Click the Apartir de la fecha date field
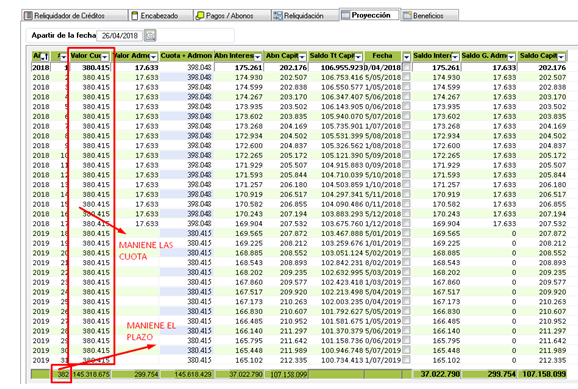This screenshot has height=389, width=578. 120,36
